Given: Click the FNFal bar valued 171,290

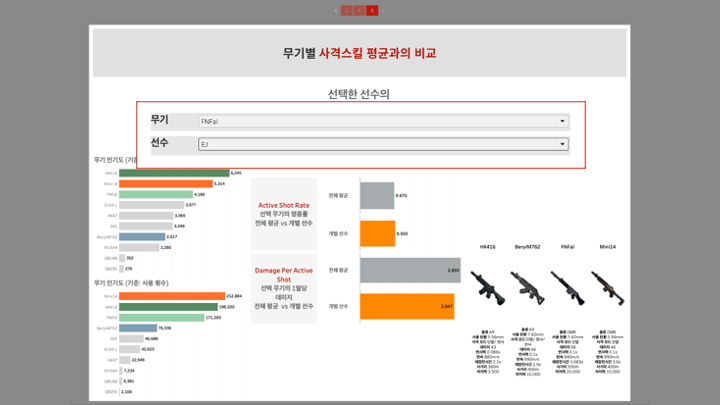Looking at the screenshot, I should 162,317.
